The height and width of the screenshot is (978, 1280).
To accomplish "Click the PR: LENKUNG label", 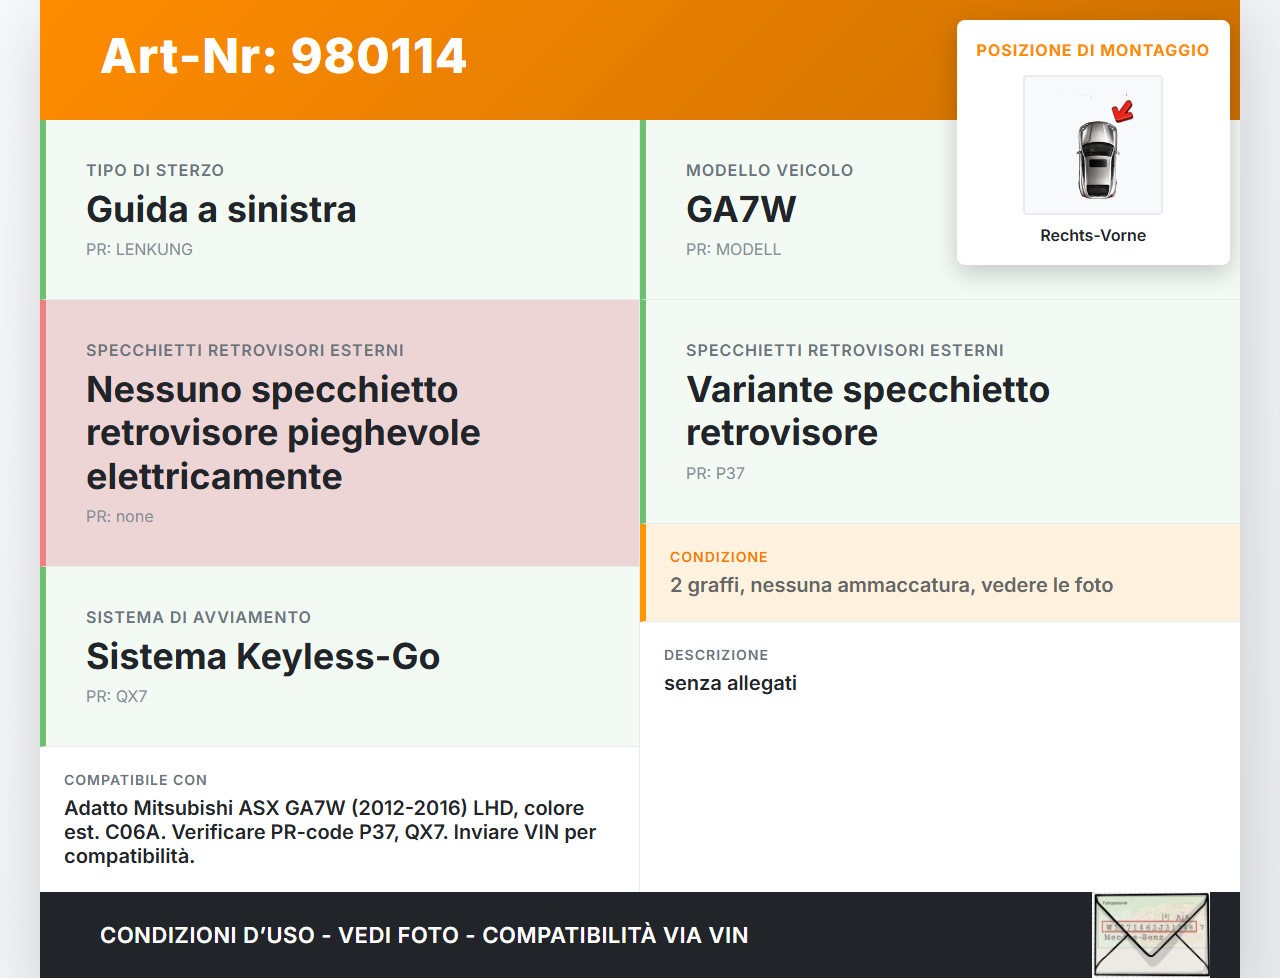I will [x=139, y=250].
